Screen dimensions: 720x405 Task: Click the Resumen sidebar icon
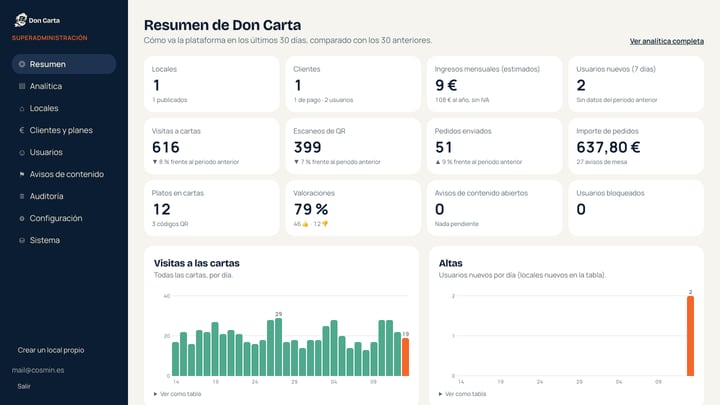22,64
